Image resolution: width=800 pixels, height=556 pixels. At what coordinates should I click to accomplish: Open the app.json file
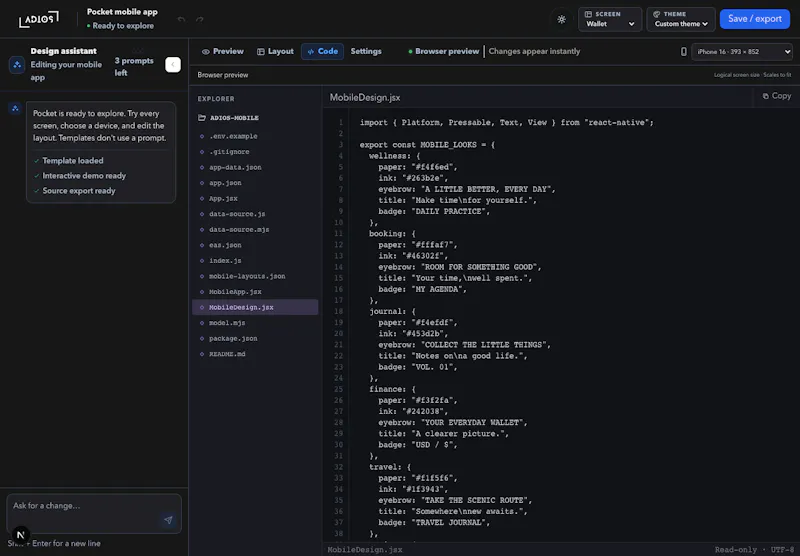click(255, 183)
